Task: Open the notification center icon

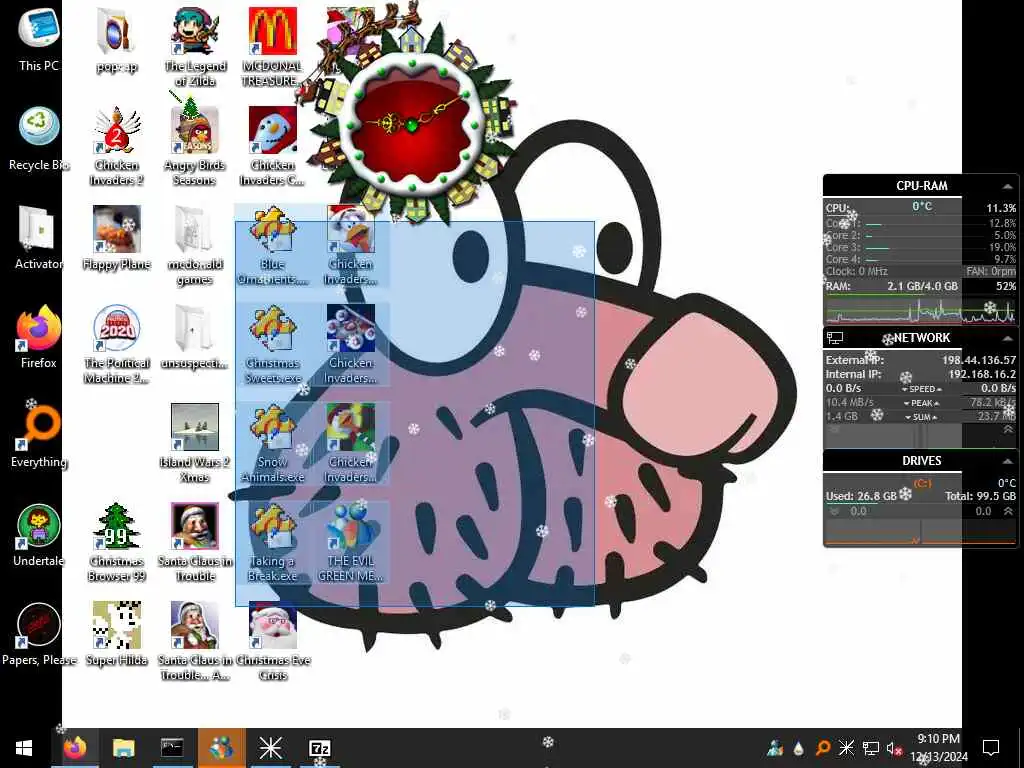Action: pos(991,748)
